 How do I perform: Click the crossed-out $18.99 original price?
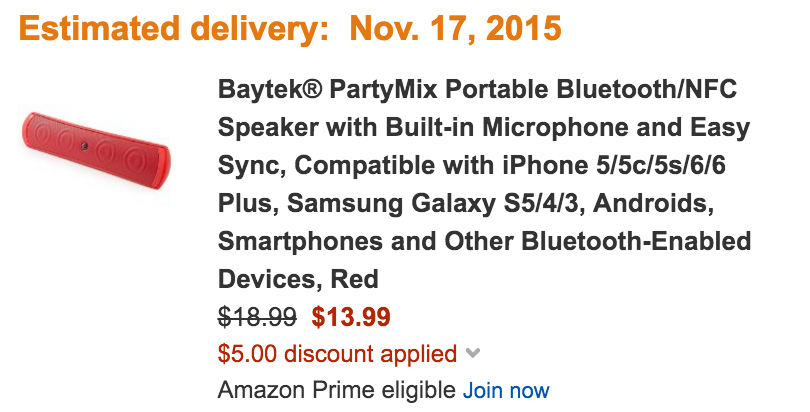click(x=257, y=317)
